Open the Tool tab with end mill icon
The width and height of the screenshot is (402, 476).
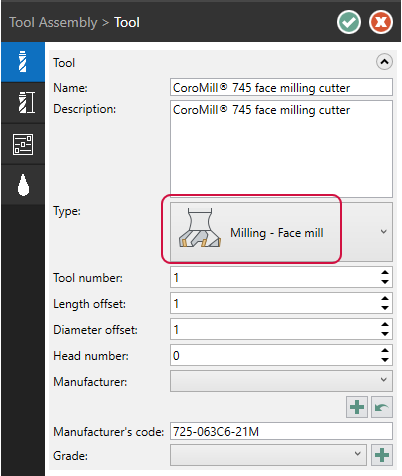(x=23, y=62)
